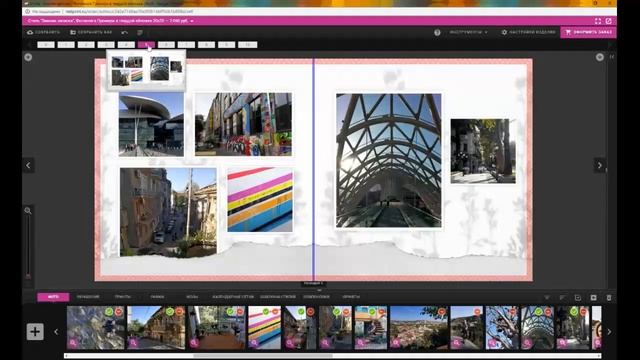Screen dimensions: 640x360
Task: Remove colorful stripes strip photo via red minus
Action: click(x=275, y=312)
